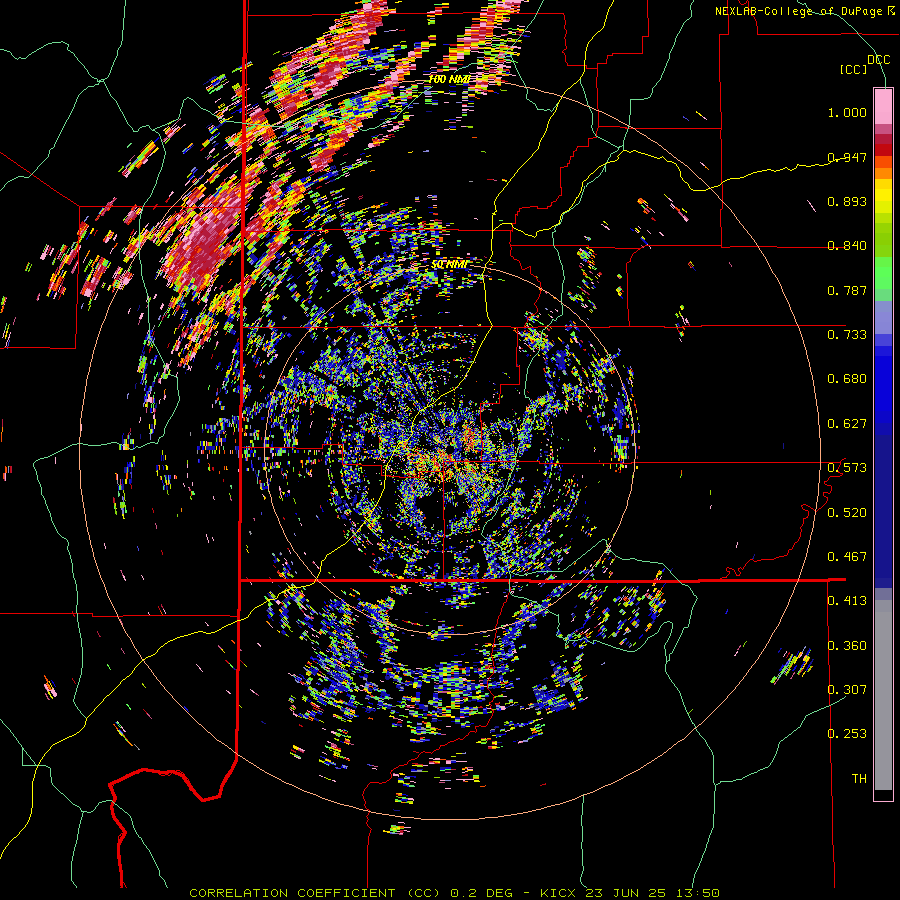The width and height of the screenshot is (900, 900).
Task: Select the 0.467 scale value
Action: point(847,557)
